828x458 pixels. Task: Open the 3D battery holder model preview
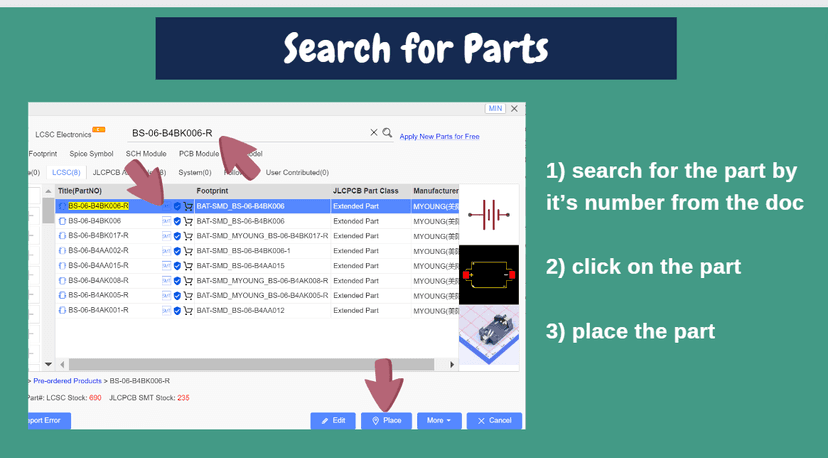click(x=489, y=335)
